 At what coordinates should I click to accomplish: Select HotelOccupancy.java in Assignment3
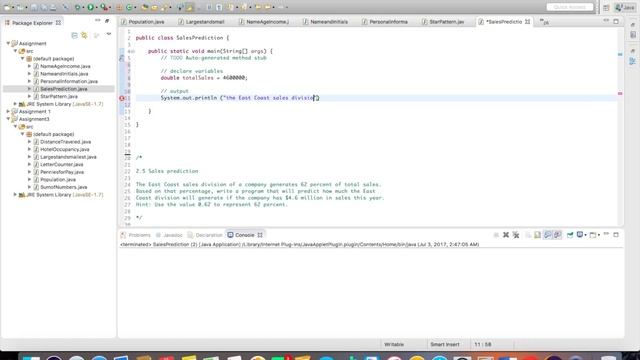(64, 149)
